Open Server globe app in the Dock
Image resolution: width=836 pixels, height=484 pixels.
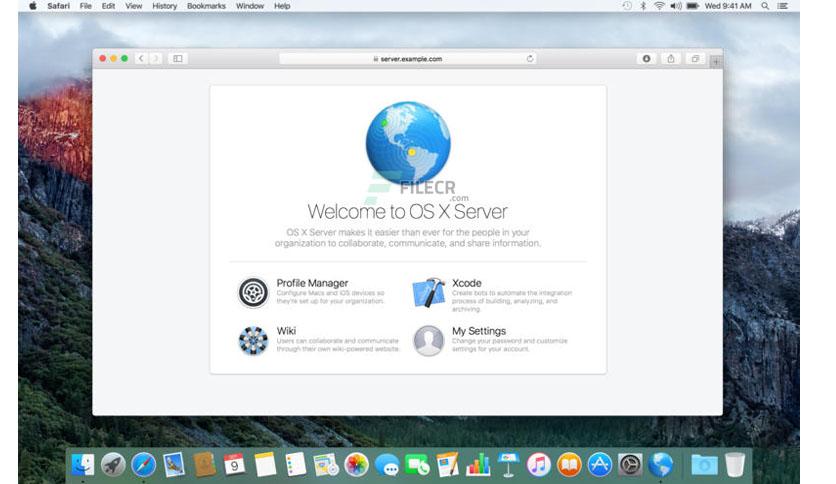click(x=660, y=465)
